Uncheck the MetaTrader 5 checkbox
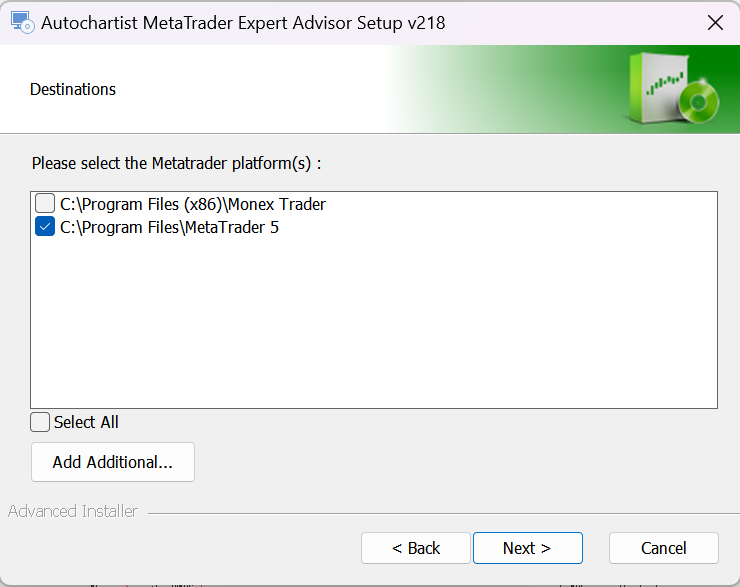 point(45,227)
